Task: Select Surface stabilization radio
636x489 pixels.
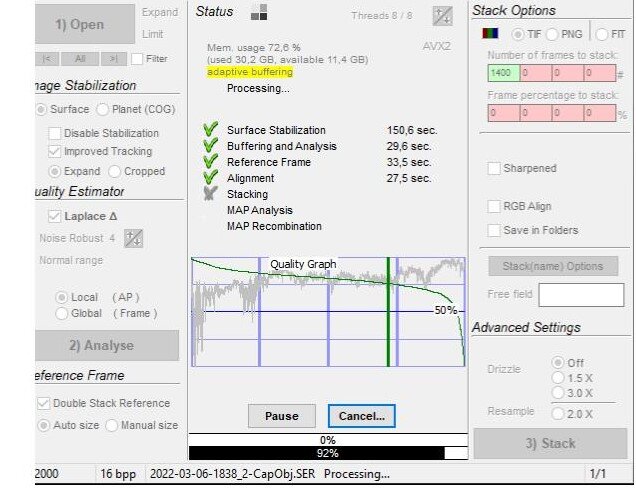Action: [41, 109]
